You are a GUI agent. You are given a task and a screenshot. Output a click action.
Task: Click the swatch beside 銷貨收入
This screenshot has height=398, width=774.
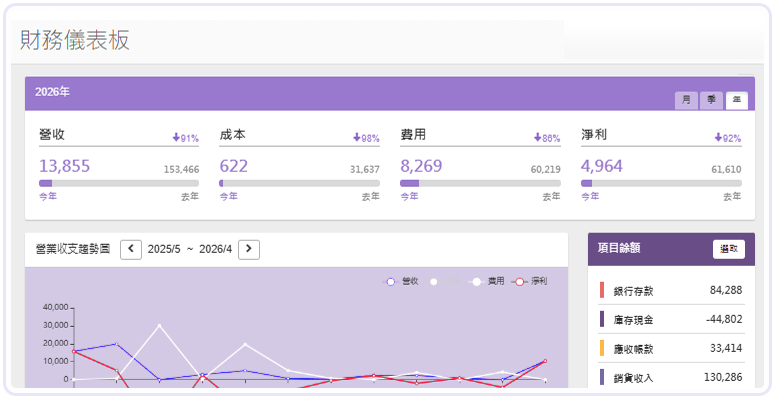click(602, 377)
